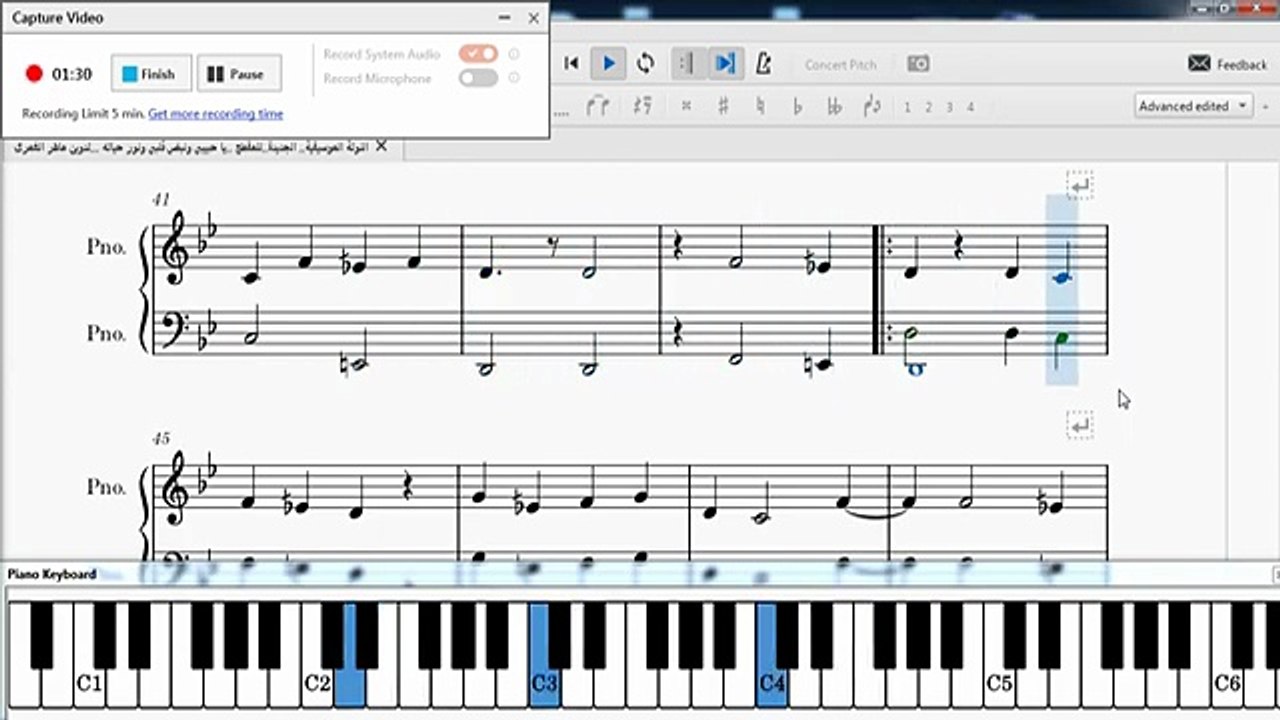Select voice 2 in toolbar

coord(928,107)
